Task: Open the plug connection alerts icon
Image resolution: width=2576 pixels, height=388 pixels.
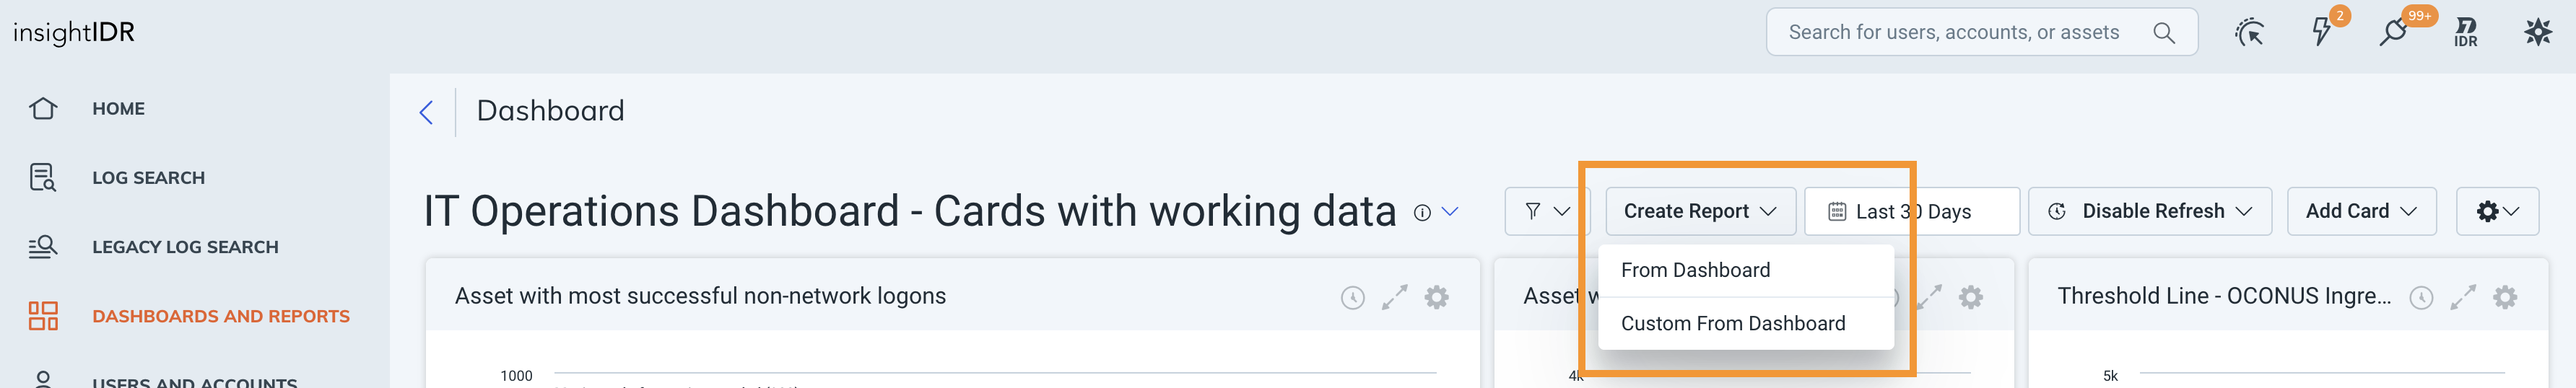Action: 2393,33
